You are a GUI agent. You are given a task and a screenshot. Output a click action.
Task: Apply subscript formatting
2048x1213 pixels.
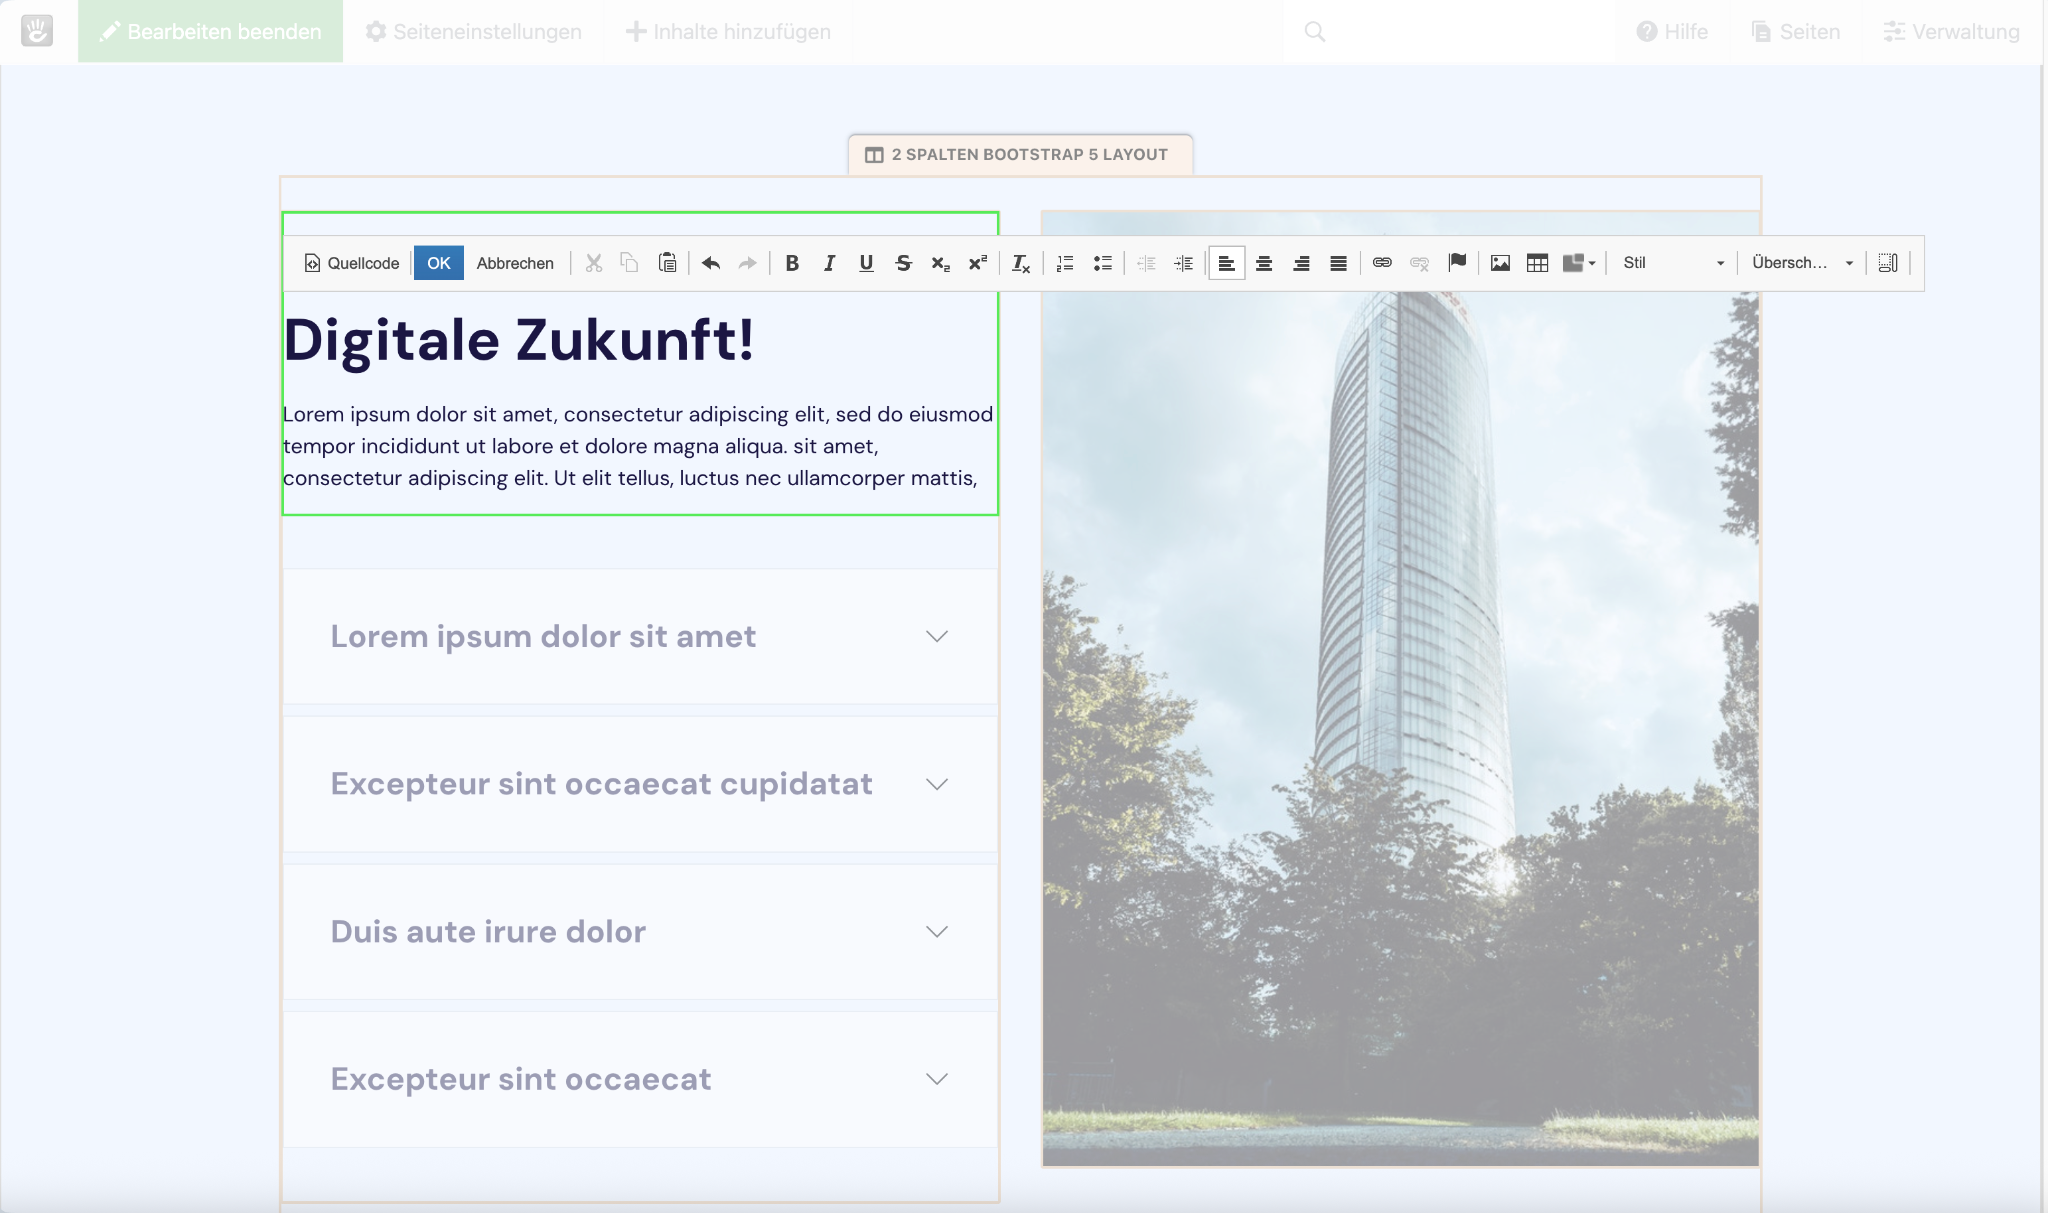pyautogui.click(x=940, y=263)
